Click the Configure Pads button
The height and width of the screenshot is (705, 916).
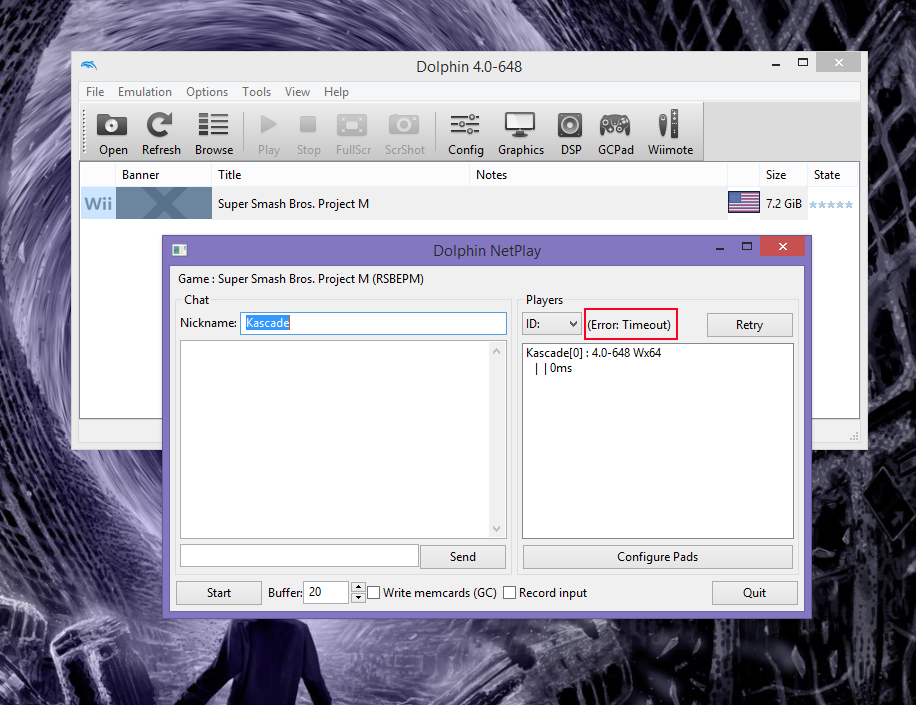point(657,557)
